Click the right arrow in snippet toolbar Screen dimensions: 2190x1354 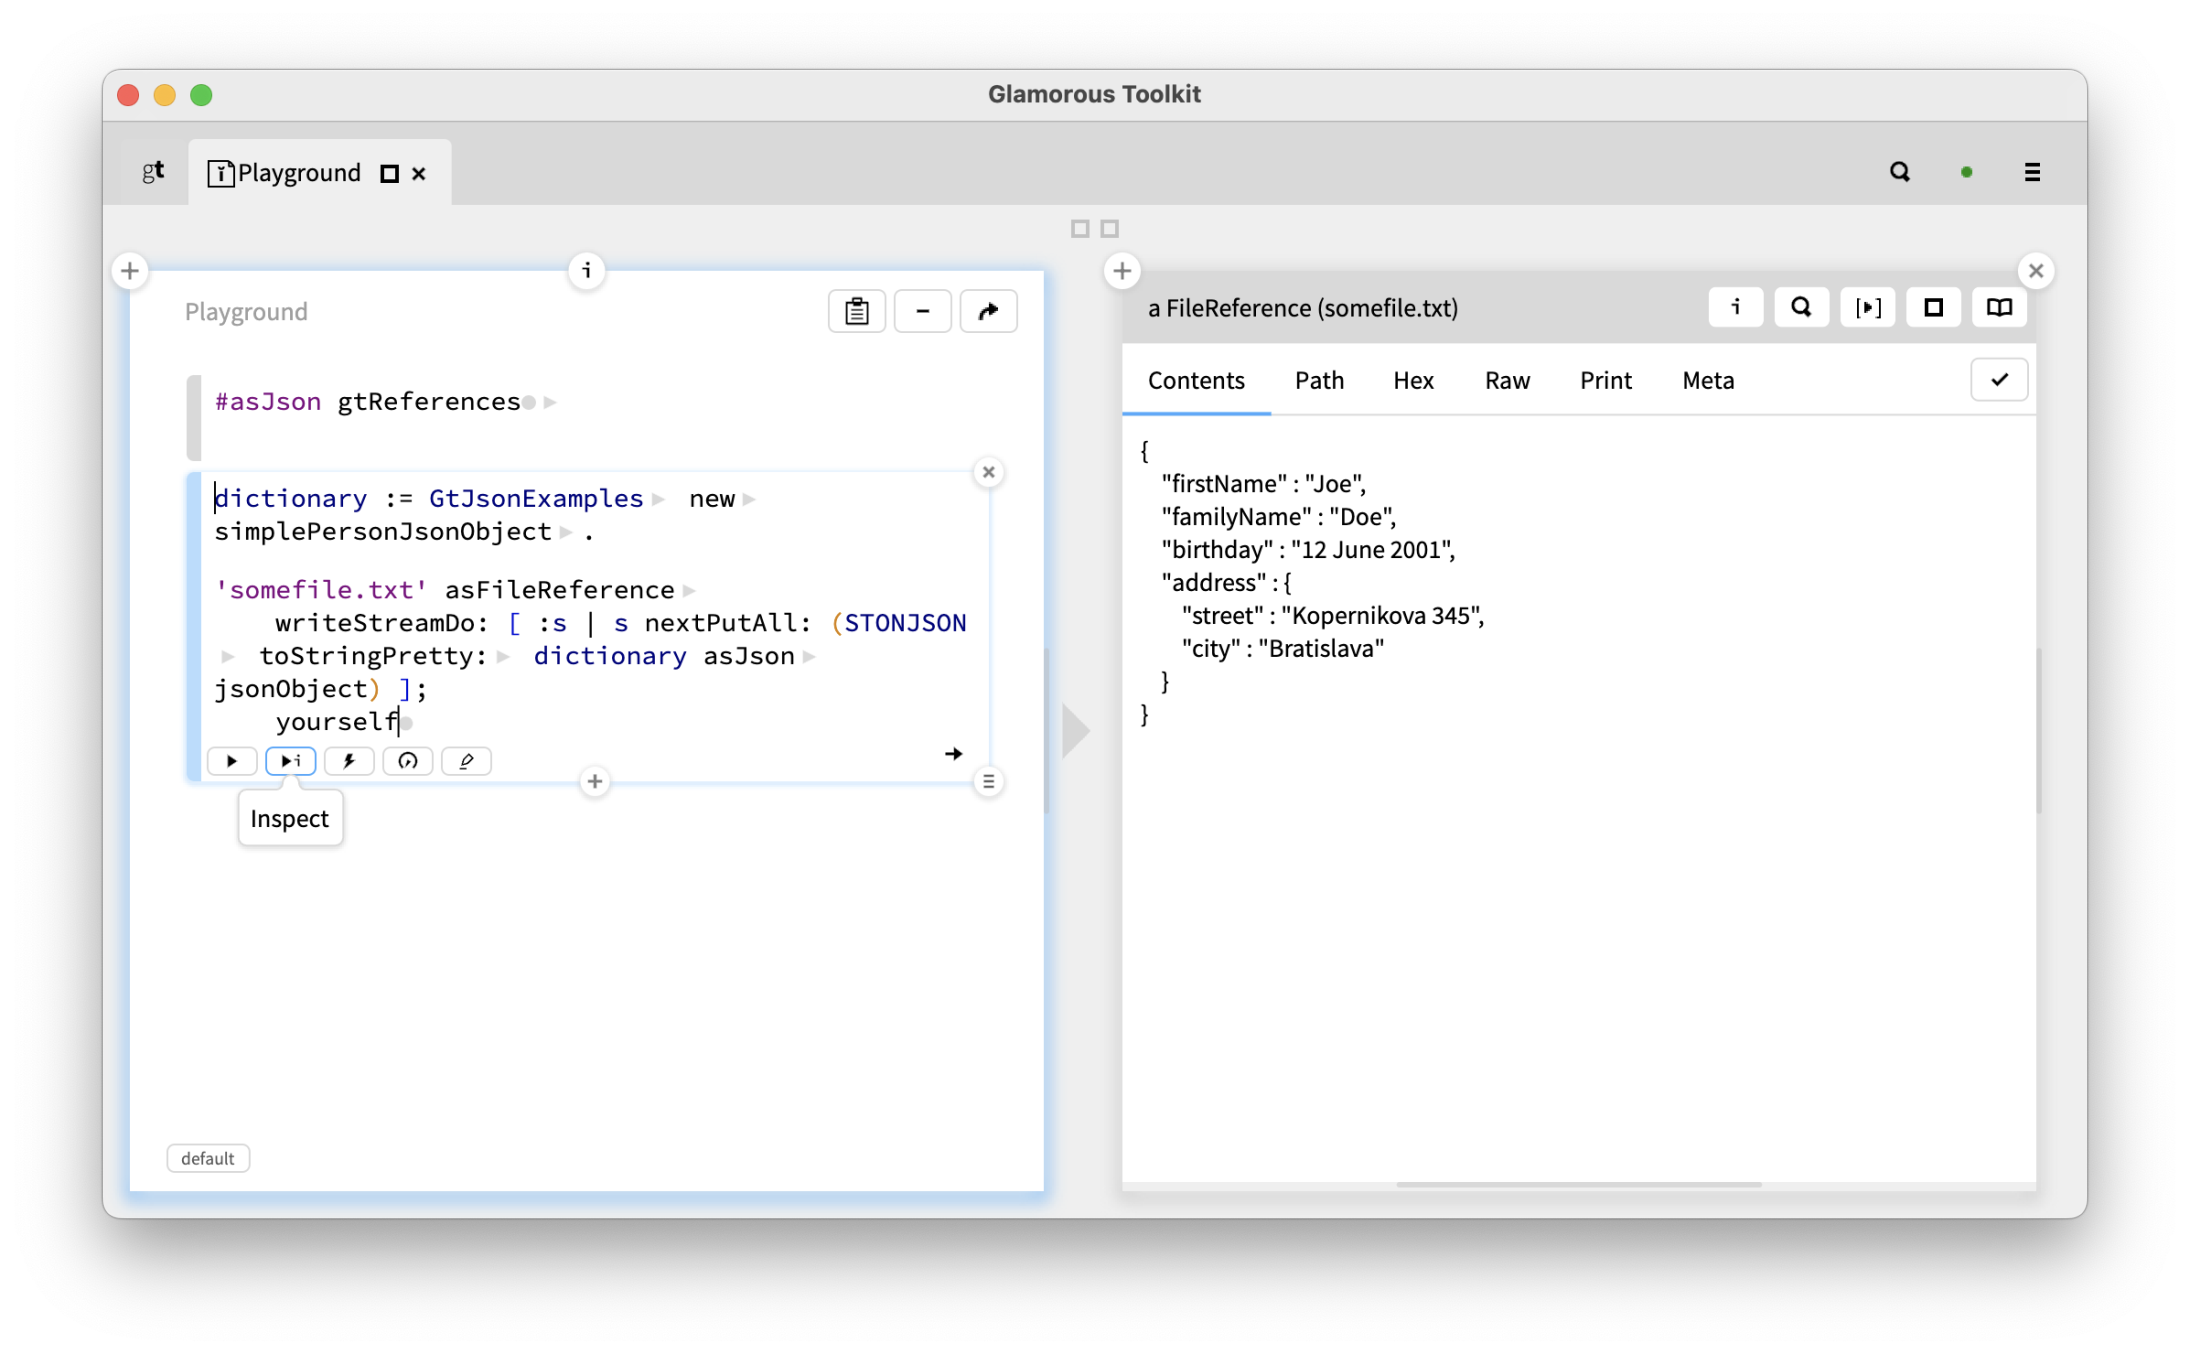[954, 754]
